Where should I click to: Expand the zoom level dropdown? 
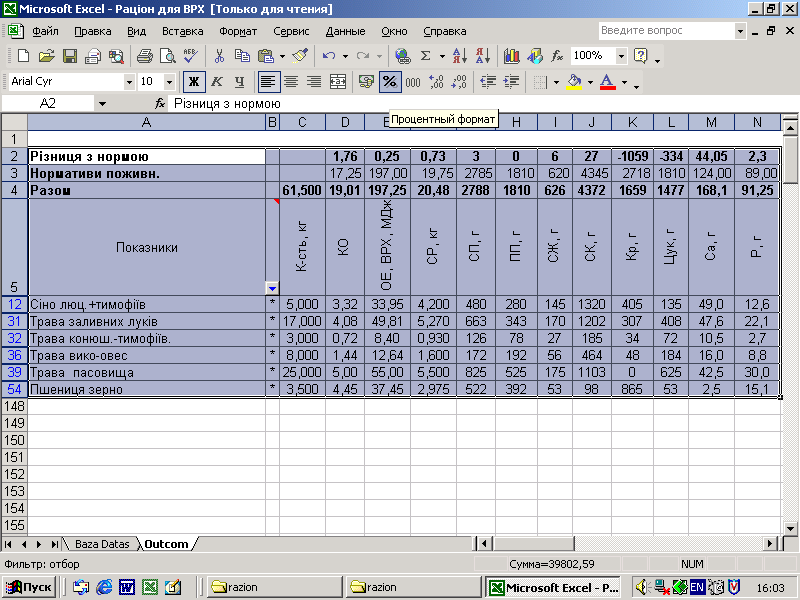pos(621,56)
